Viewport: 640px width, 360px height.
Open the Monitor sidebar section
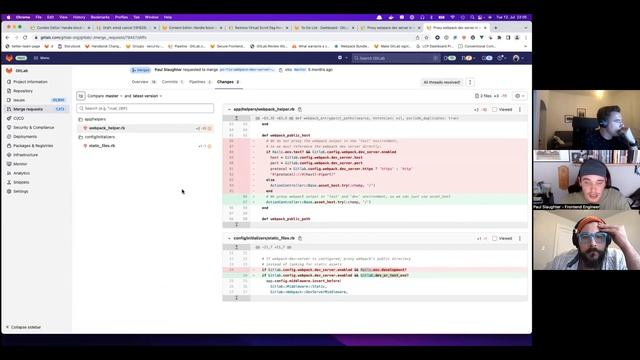pyautogui.click(x=20, y=164)
